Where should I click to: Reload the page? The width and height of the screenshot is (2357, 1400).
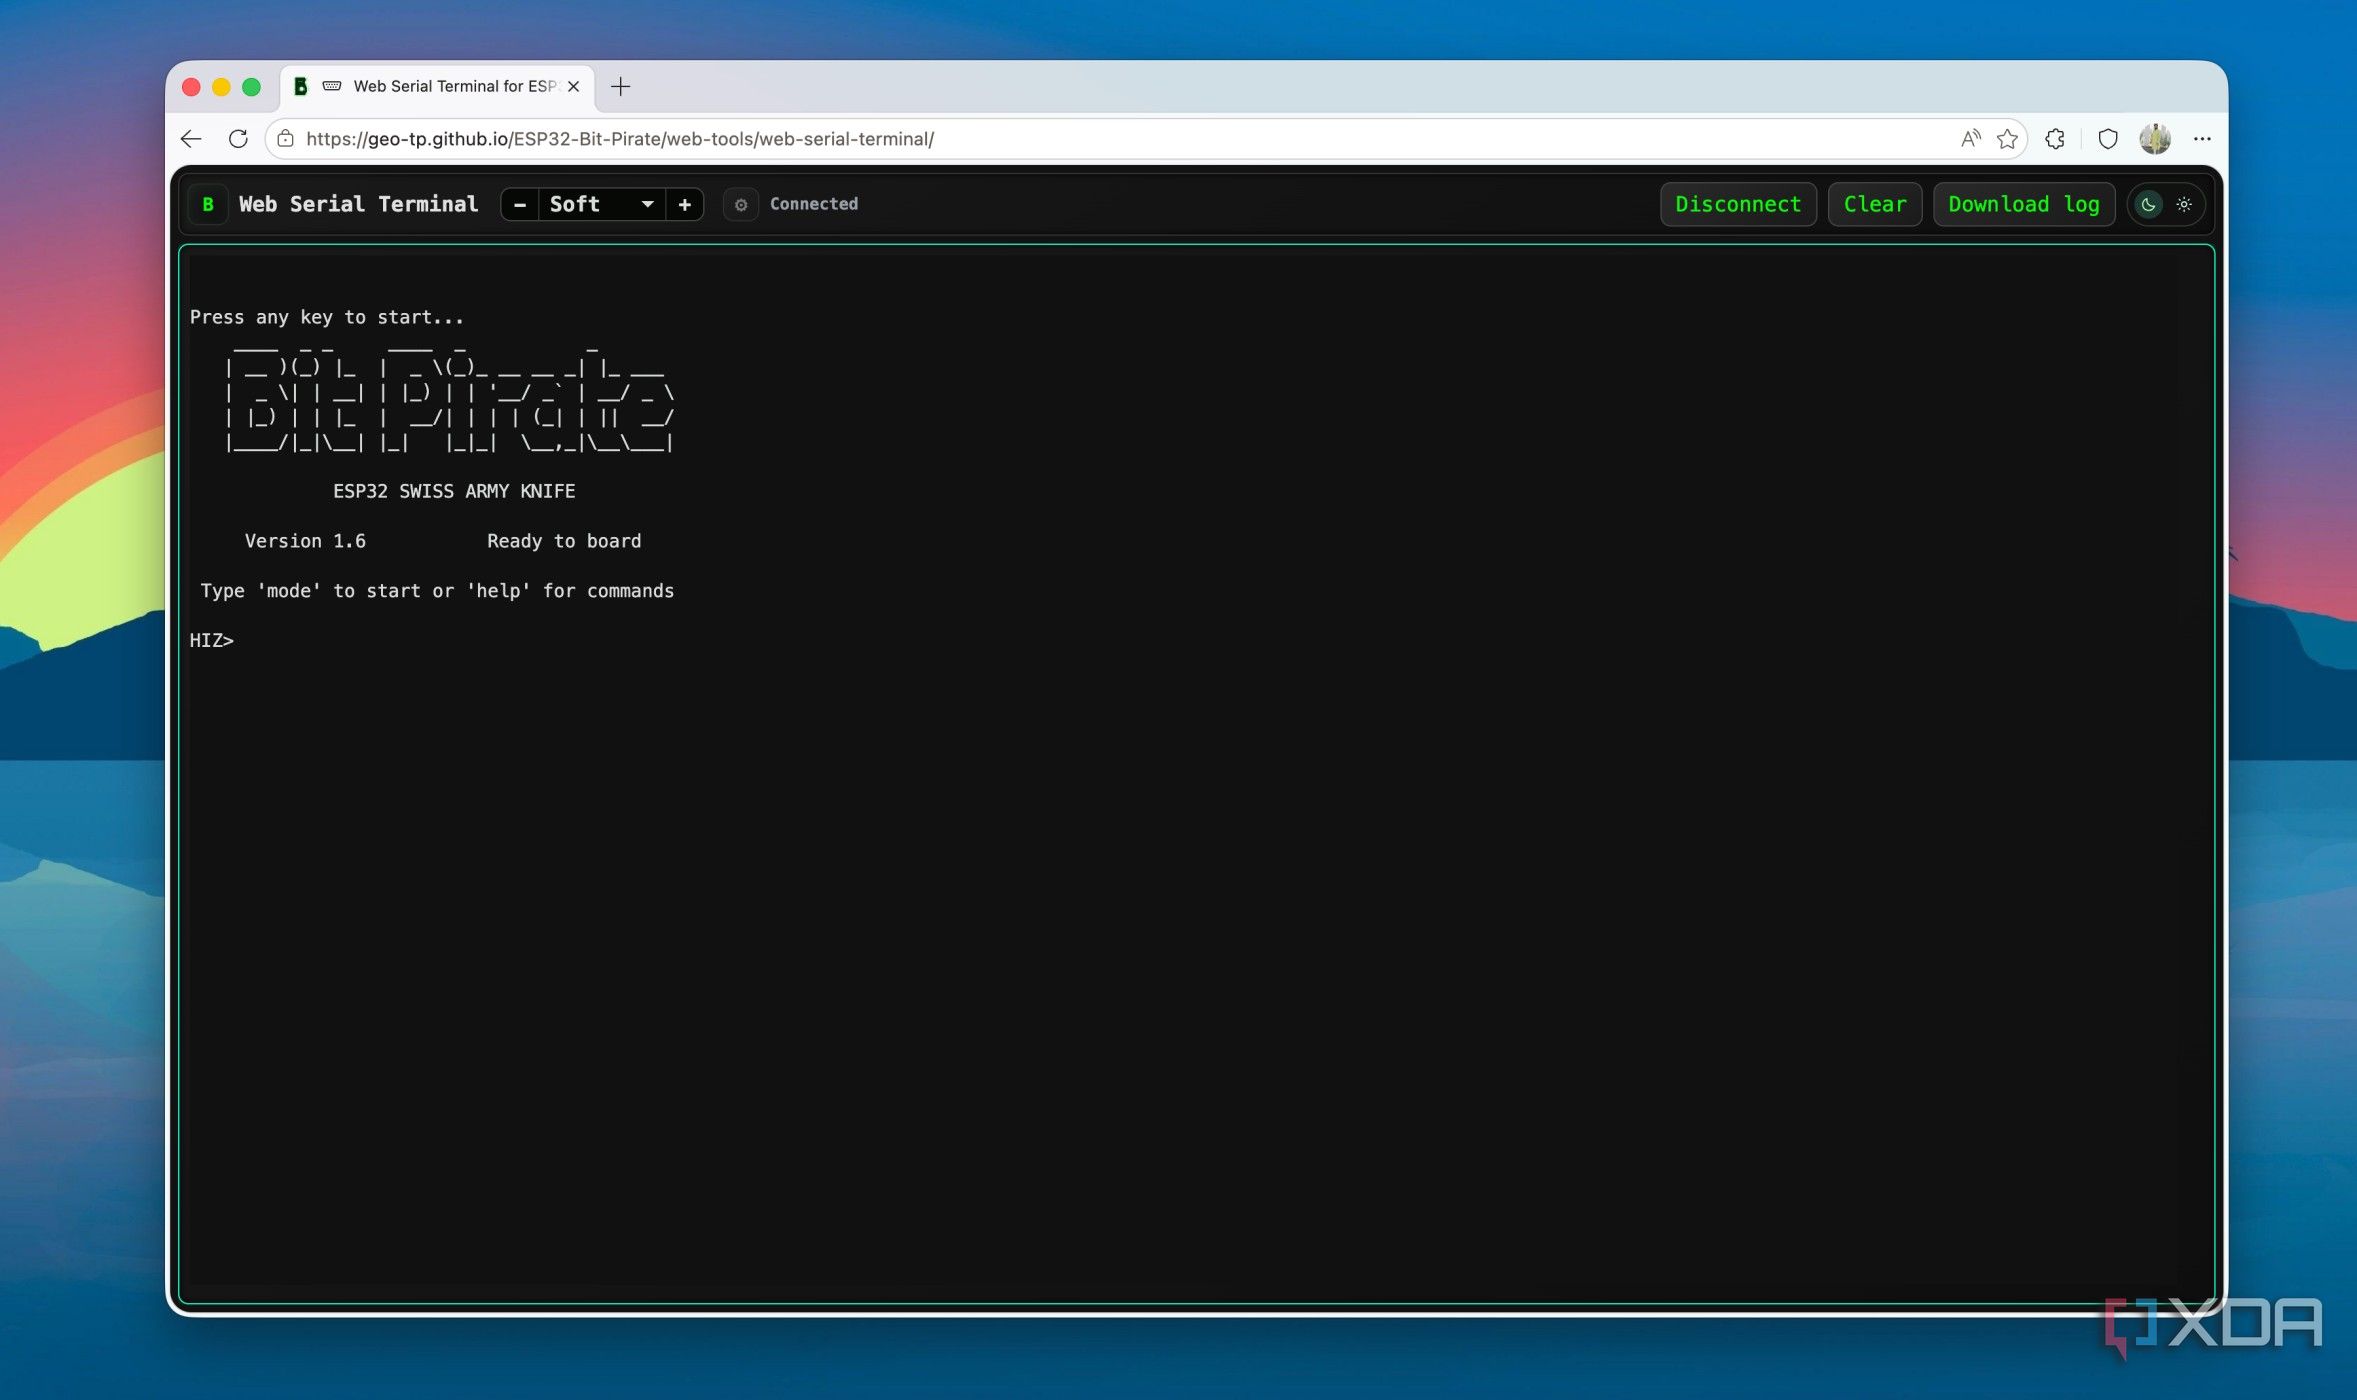pos(238,139)
